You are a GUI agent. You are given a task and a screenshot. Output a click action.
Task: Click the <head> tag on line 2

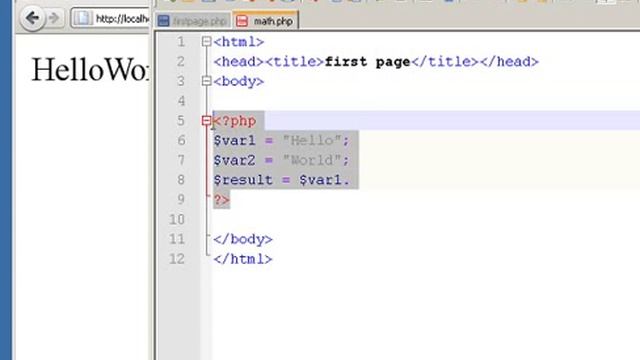[239, 62]
